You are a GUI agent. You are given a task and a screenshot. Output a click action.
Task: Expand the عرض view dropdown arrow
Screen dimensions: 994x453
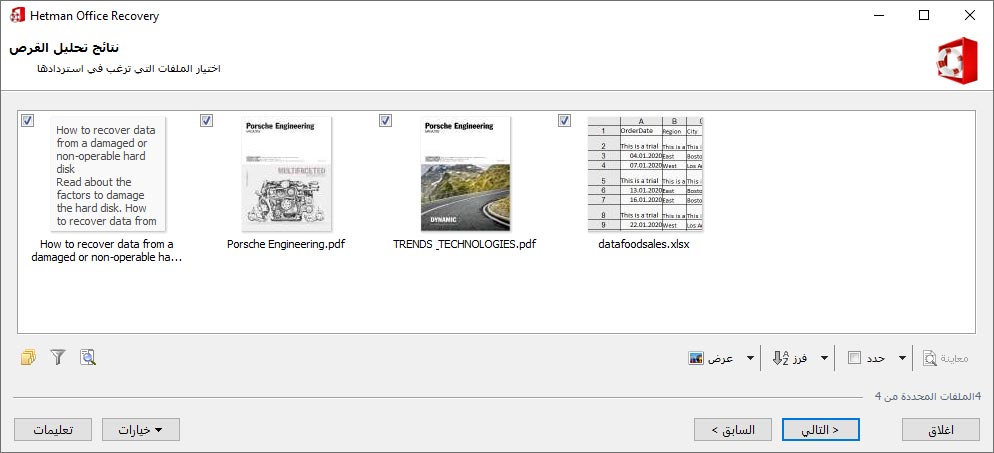tap(751, 358)
